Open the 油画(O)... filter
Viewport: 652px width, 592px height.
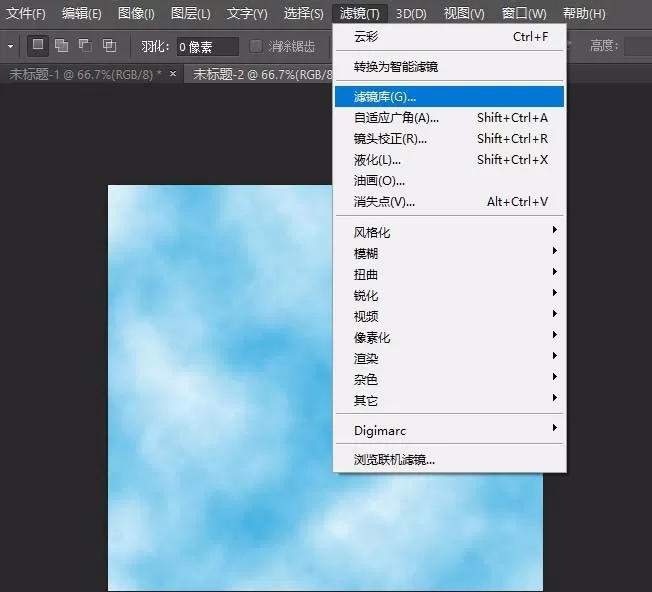449,180
